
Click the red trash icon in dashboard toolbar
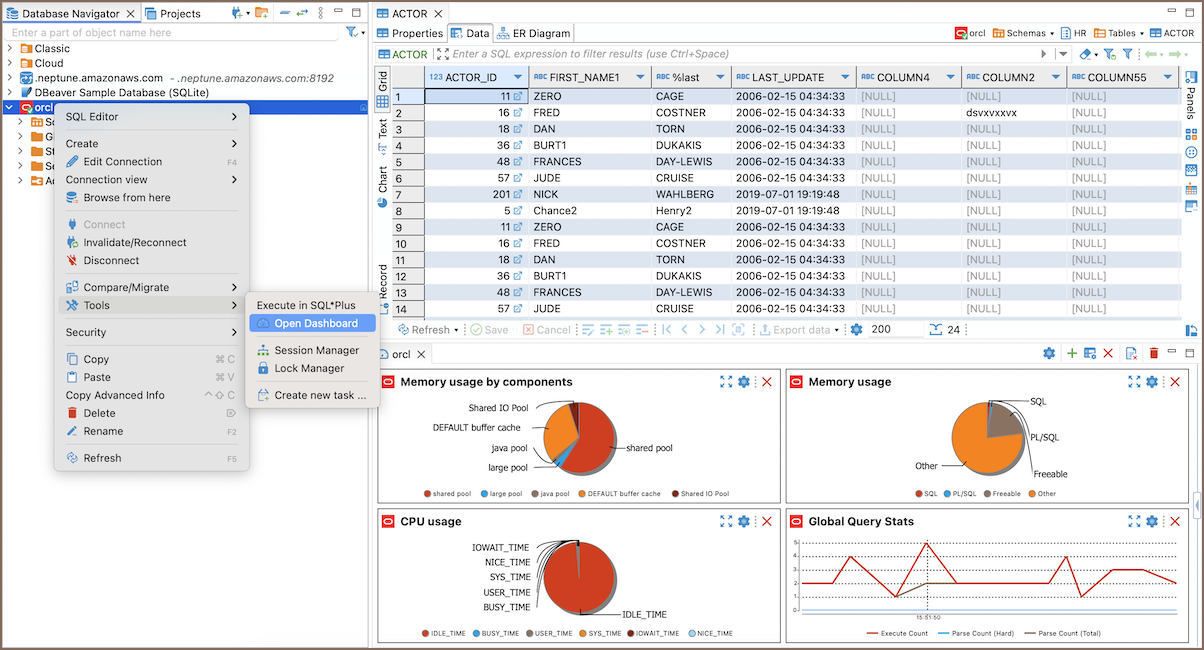pyautogui.click(x=1153, y=354)
